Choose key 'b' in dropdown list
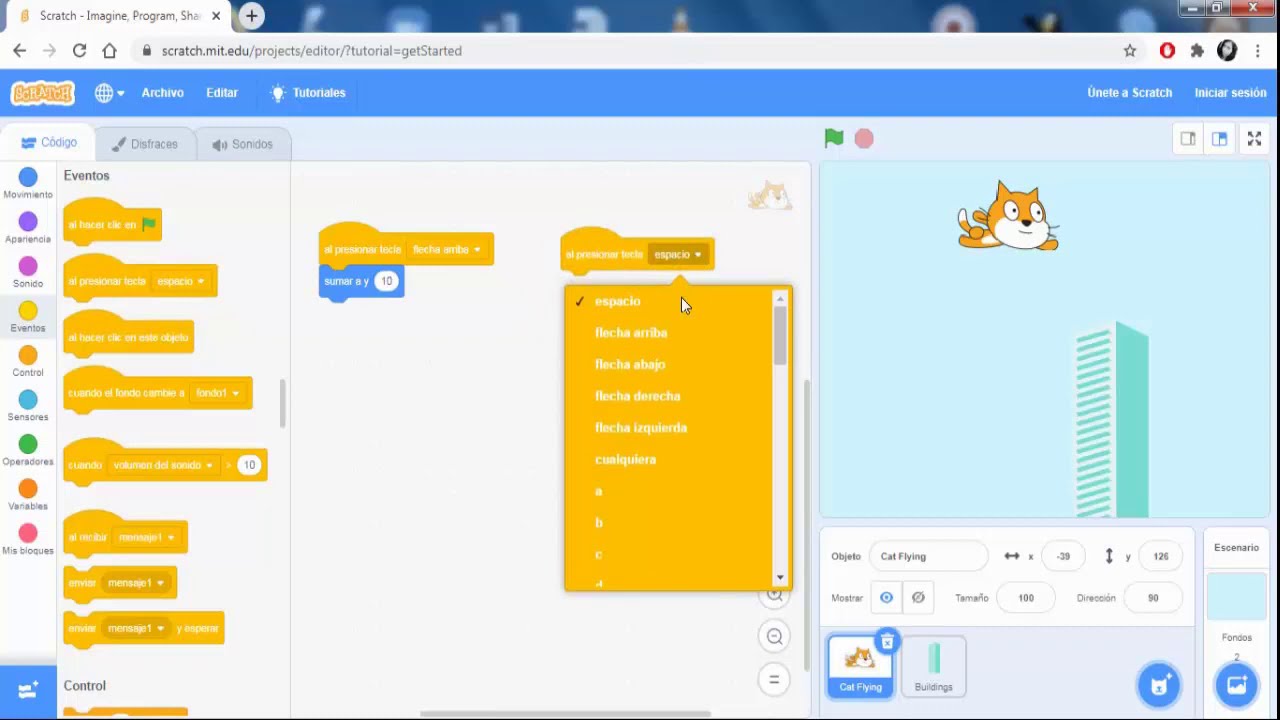Viewport: 1280px width, 720px height. [599, 523]
